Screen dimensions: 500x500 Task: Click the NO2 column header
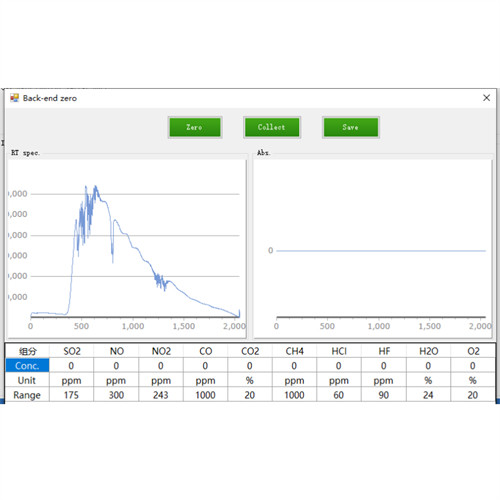(x=161, y=351)
